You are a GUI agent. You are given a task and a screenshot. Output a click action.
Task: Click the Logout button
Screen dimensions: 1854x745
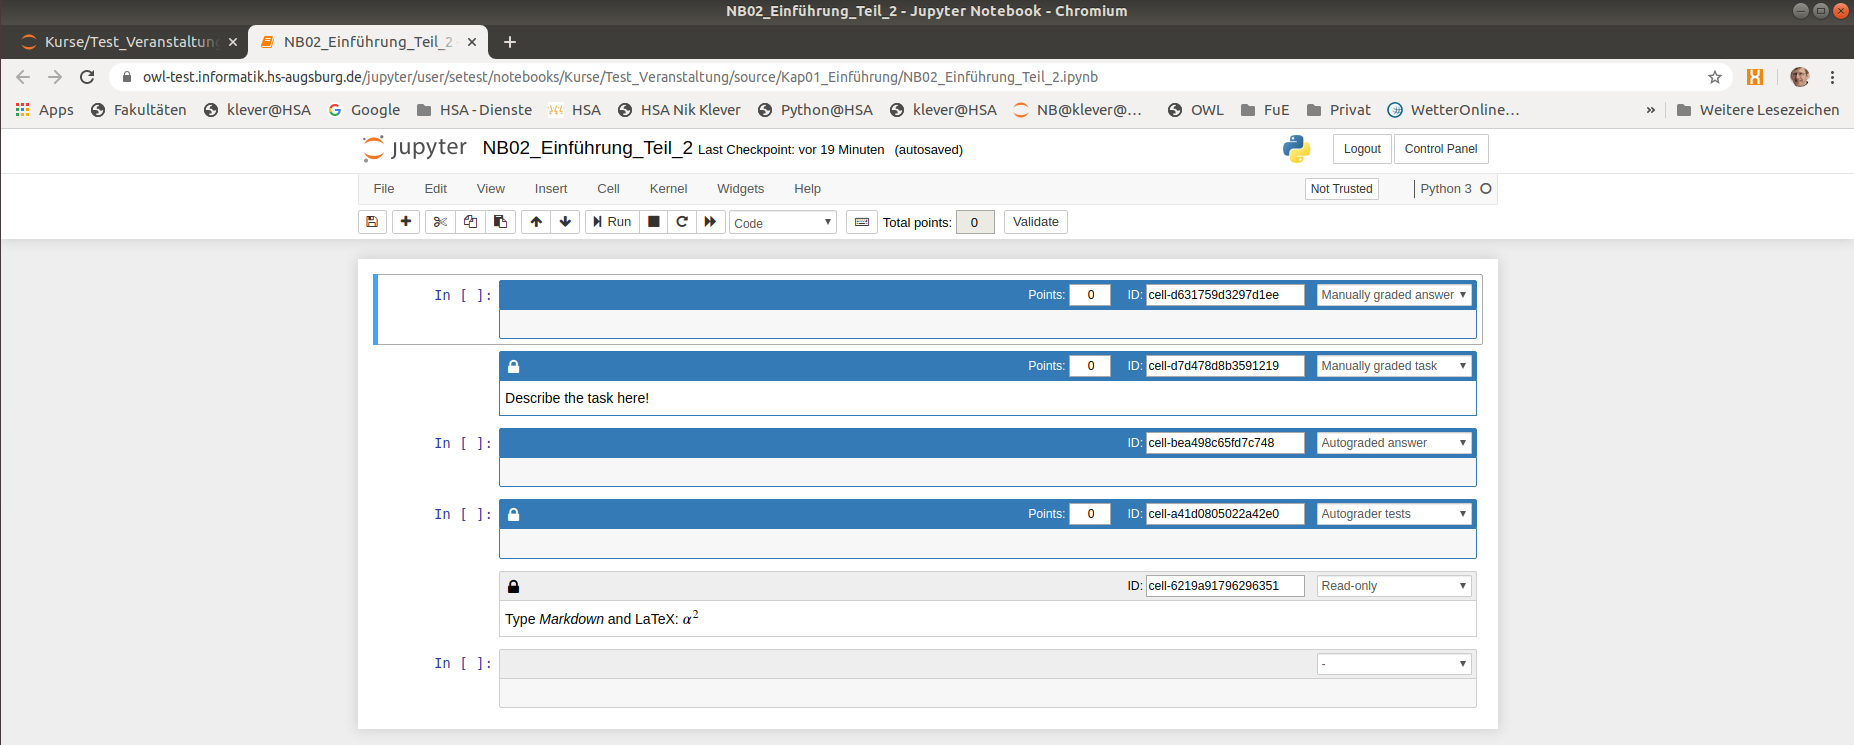pos(1362,149)
